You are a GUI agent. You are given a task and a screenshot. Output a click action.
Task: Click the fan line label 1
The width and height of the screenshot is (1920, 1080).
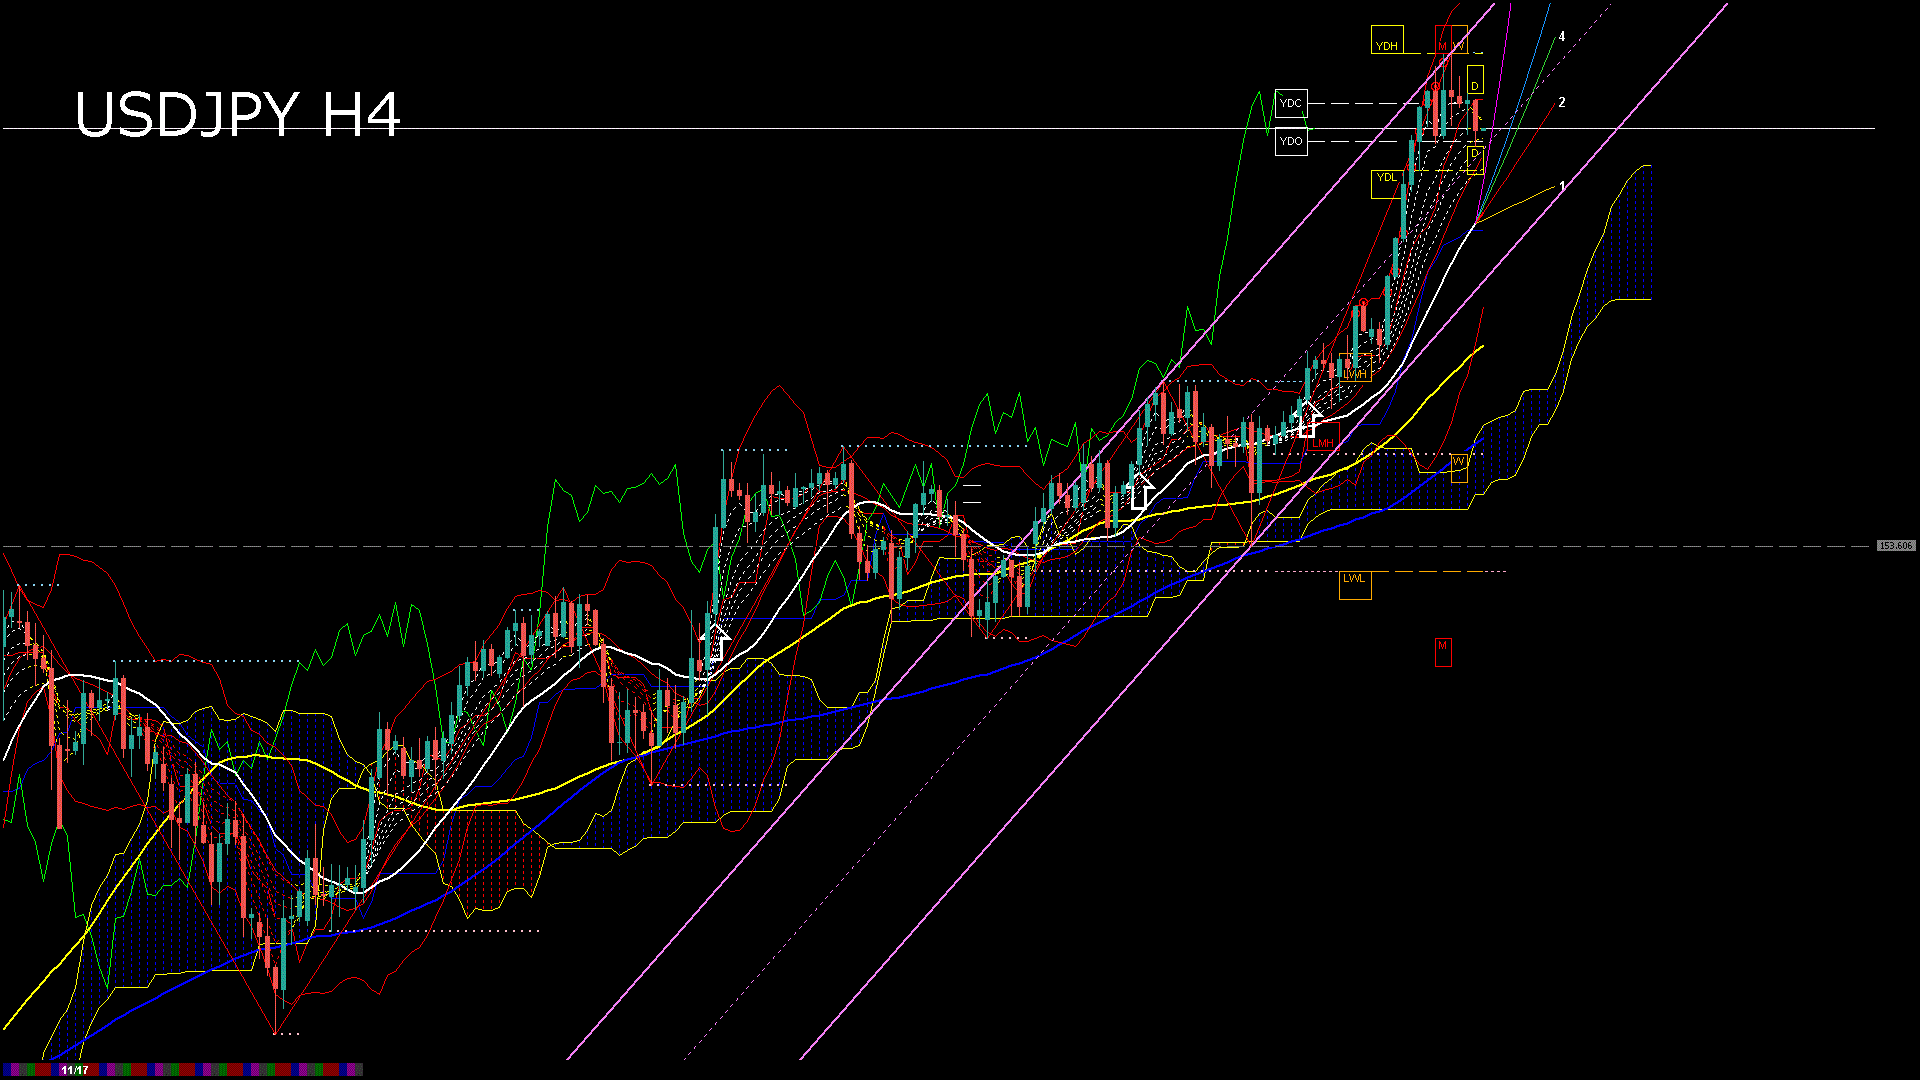[x=1562, y=186]
